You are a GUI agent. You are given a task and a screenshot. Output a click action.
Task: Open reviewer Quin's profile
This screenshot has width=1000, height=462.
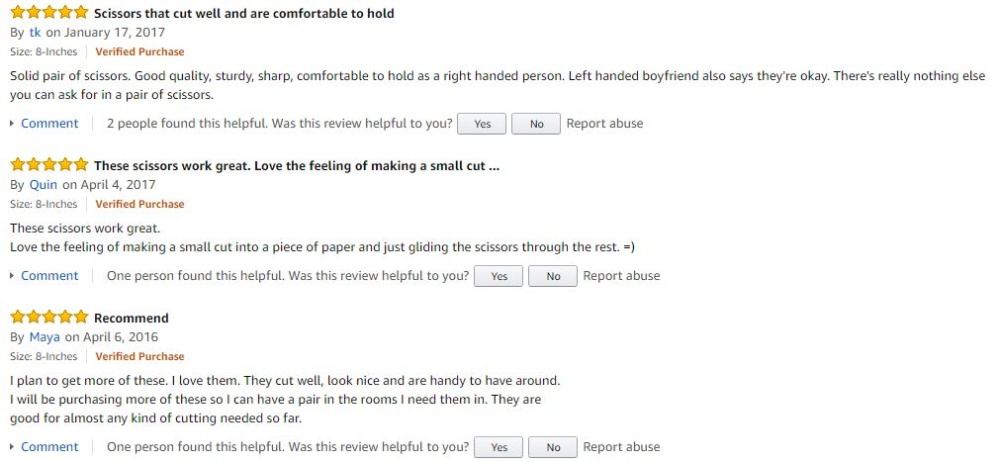pyautogui.click(x=44, y=184)
